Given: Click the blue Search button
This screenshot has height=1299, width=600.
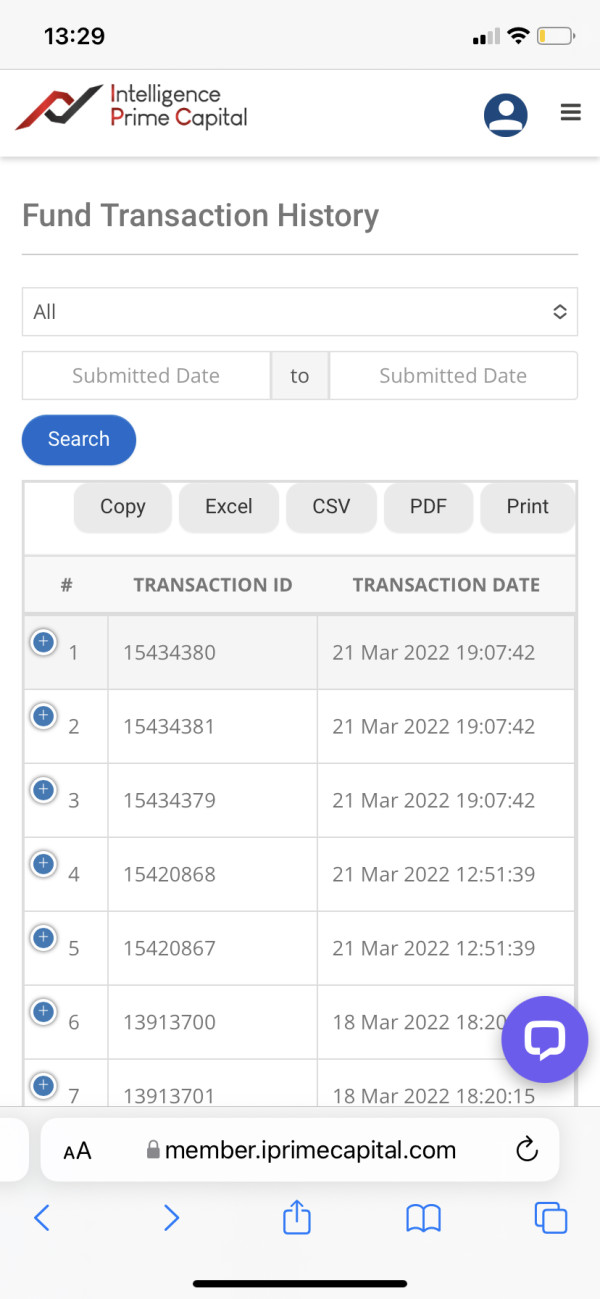Looking at the screenshot, I should click(79, 439).
